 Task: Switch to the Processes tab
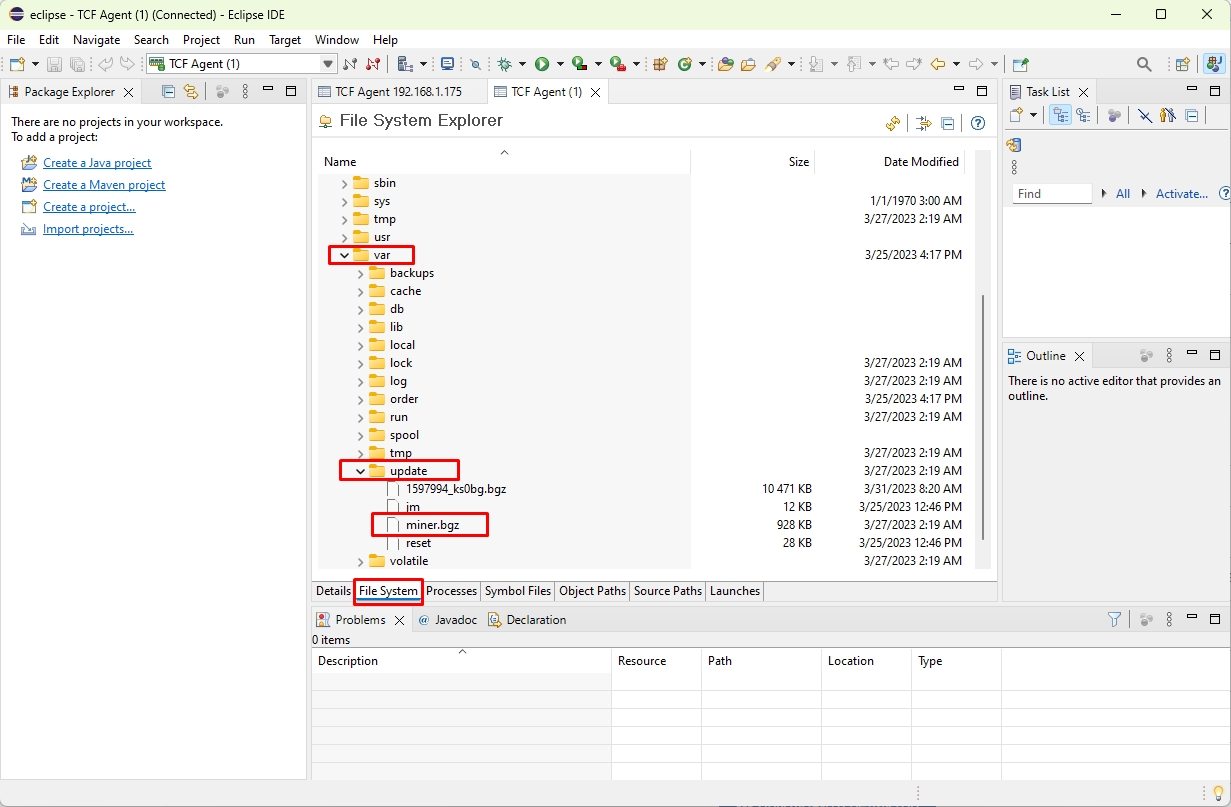(x=451, y=591)
